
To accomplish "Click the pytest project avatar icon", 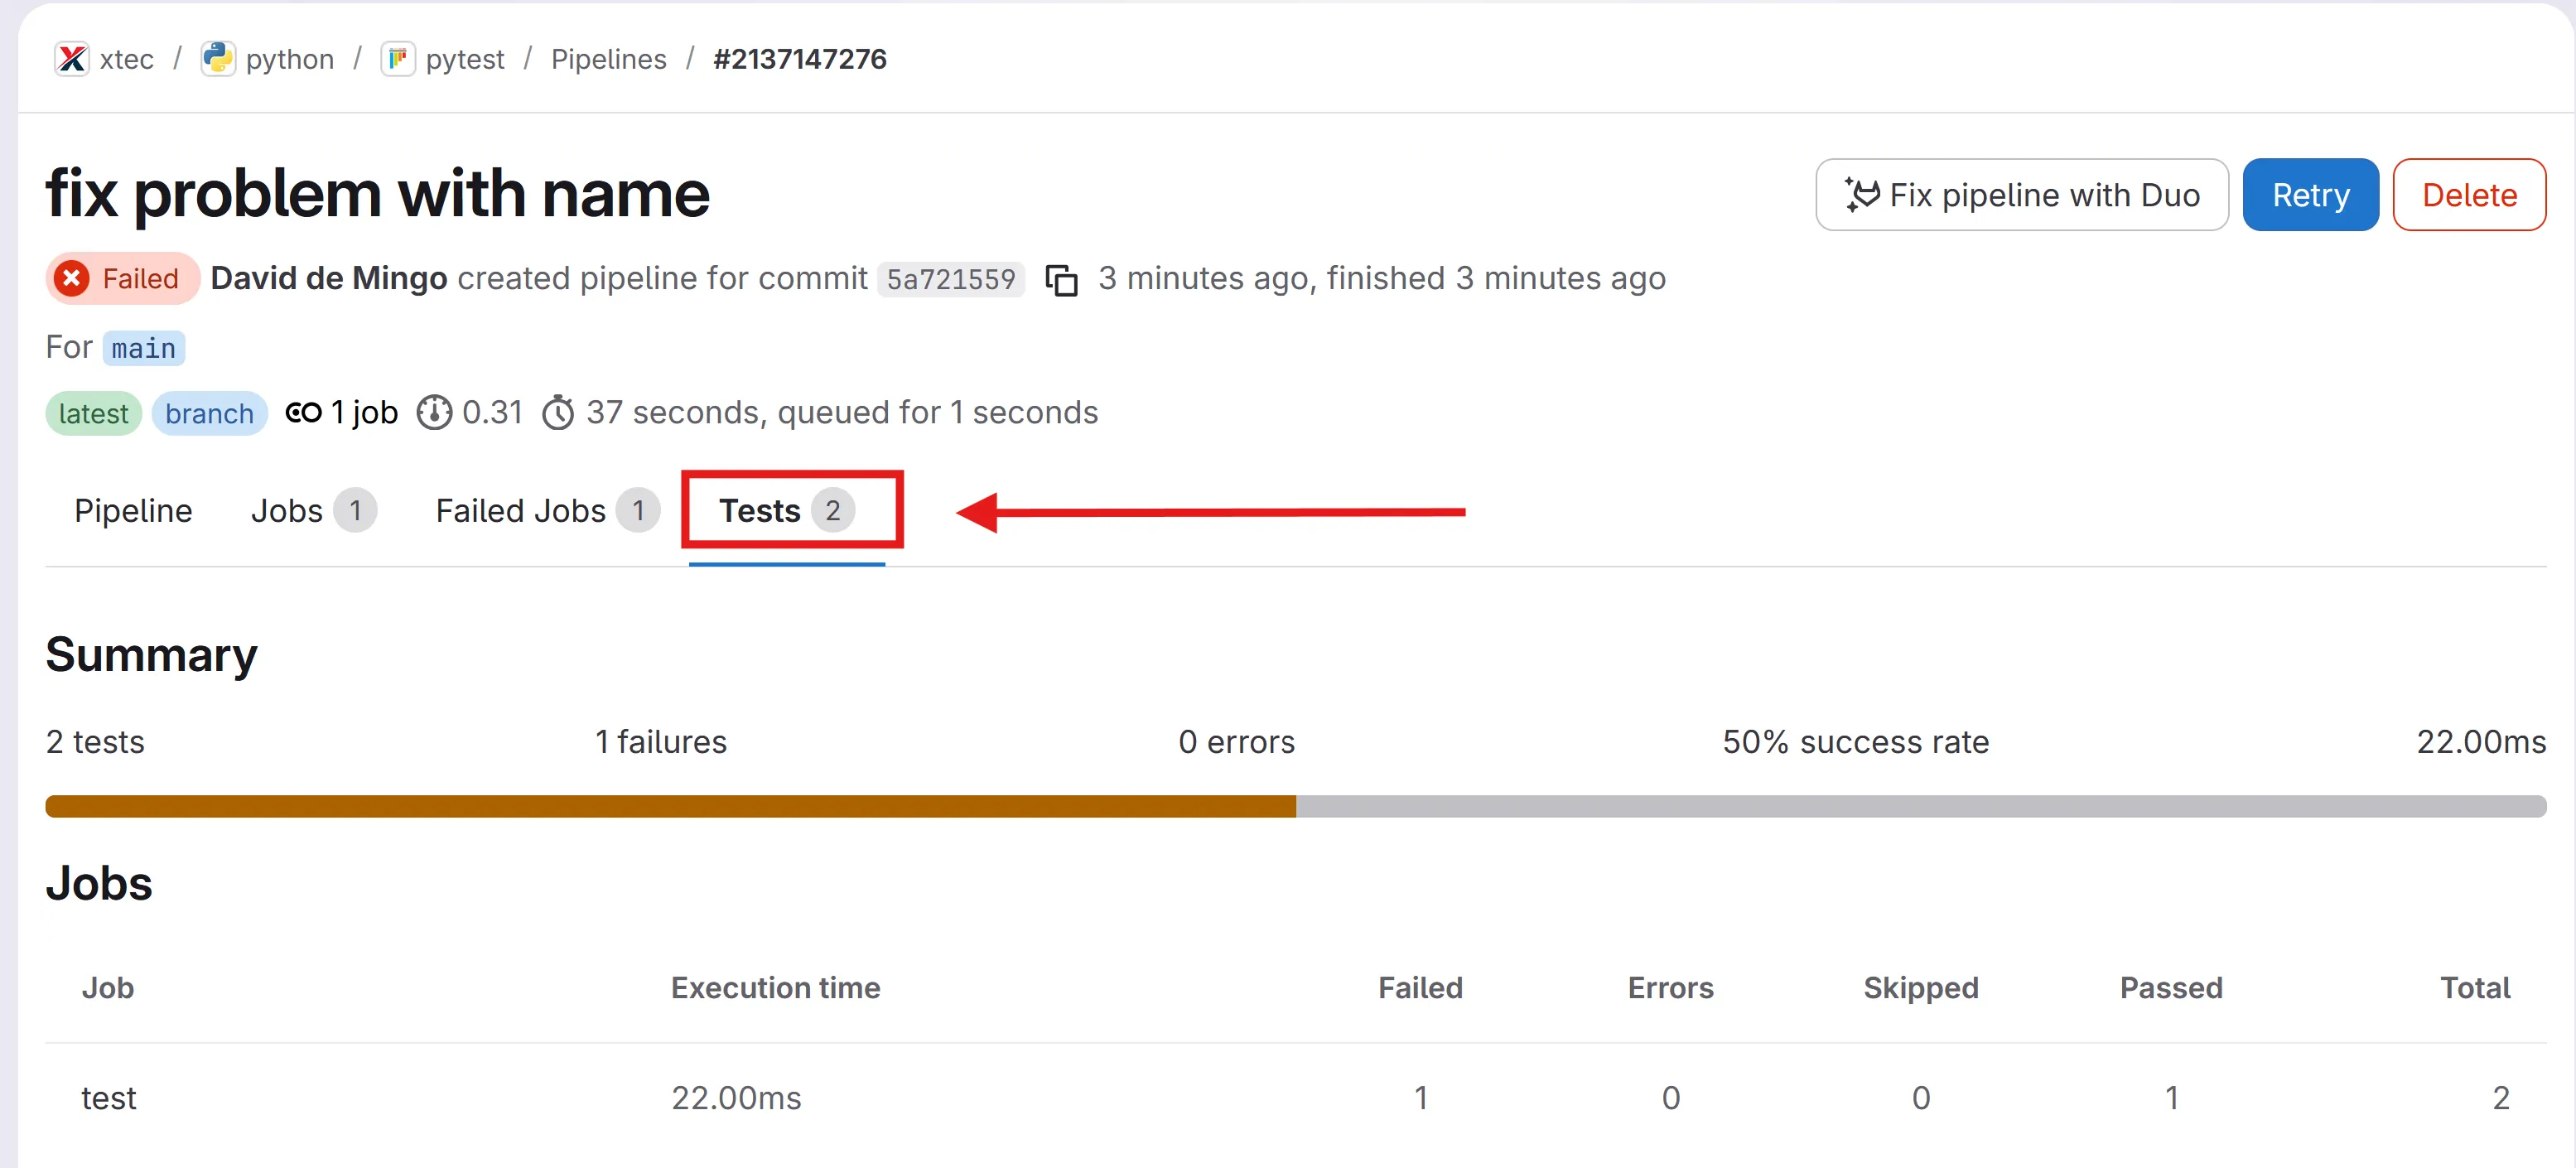I will click(x=397, y=59).
